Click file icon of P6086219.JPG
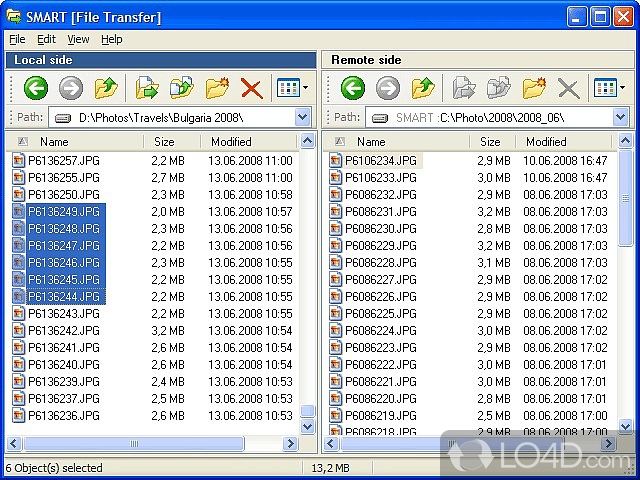This screenshot has width=640, height=480. (336, 416)
